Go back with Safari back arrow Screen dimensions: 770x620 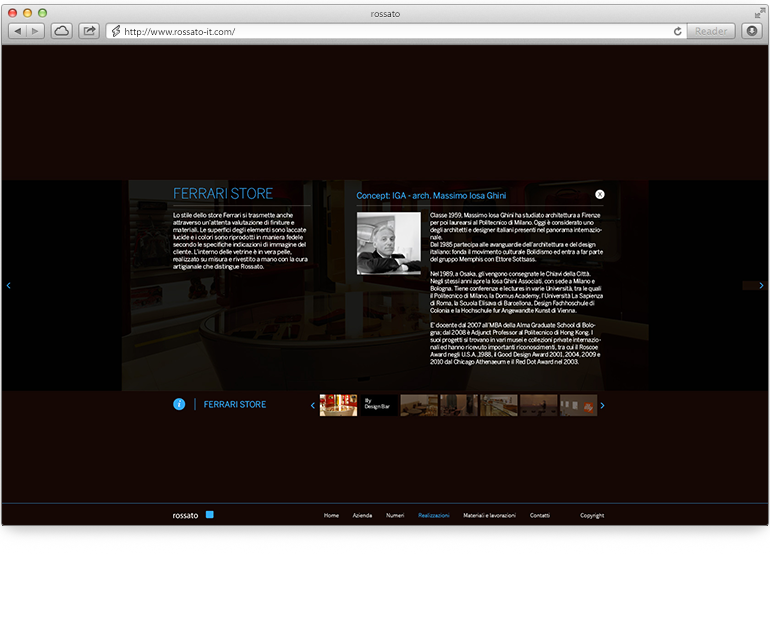pyautogui.click(x=18, y=31)
